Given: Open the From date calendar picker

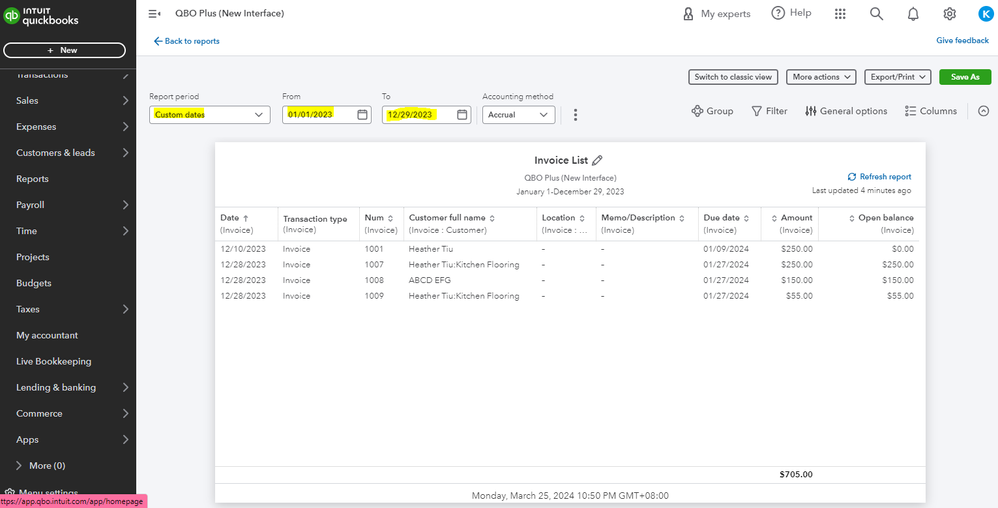Looking at the screenshot, I should 363,115.
